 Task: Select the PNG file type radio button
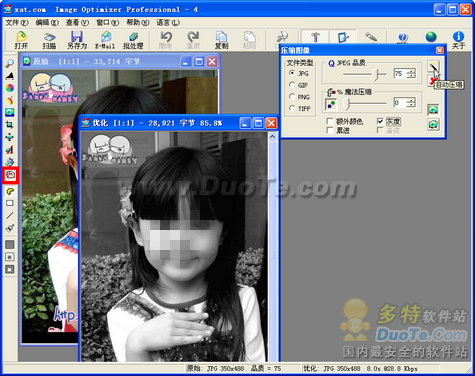[x=292, y=96]
